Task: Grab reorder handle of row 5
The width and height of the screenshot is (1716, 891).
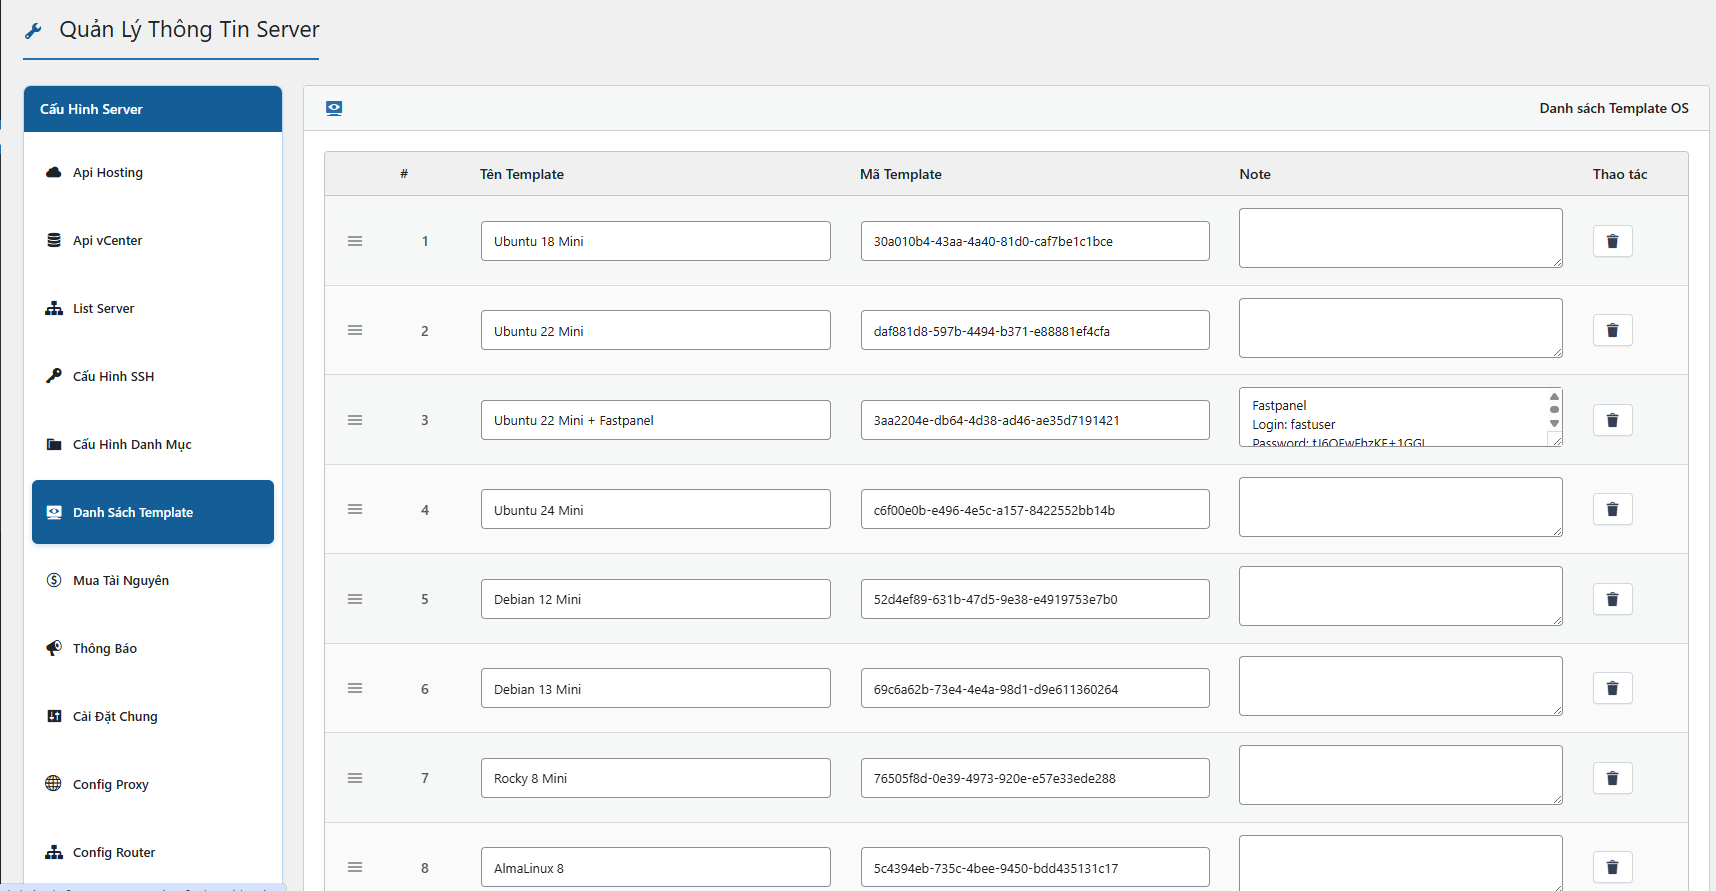Action: pos(355,599)
